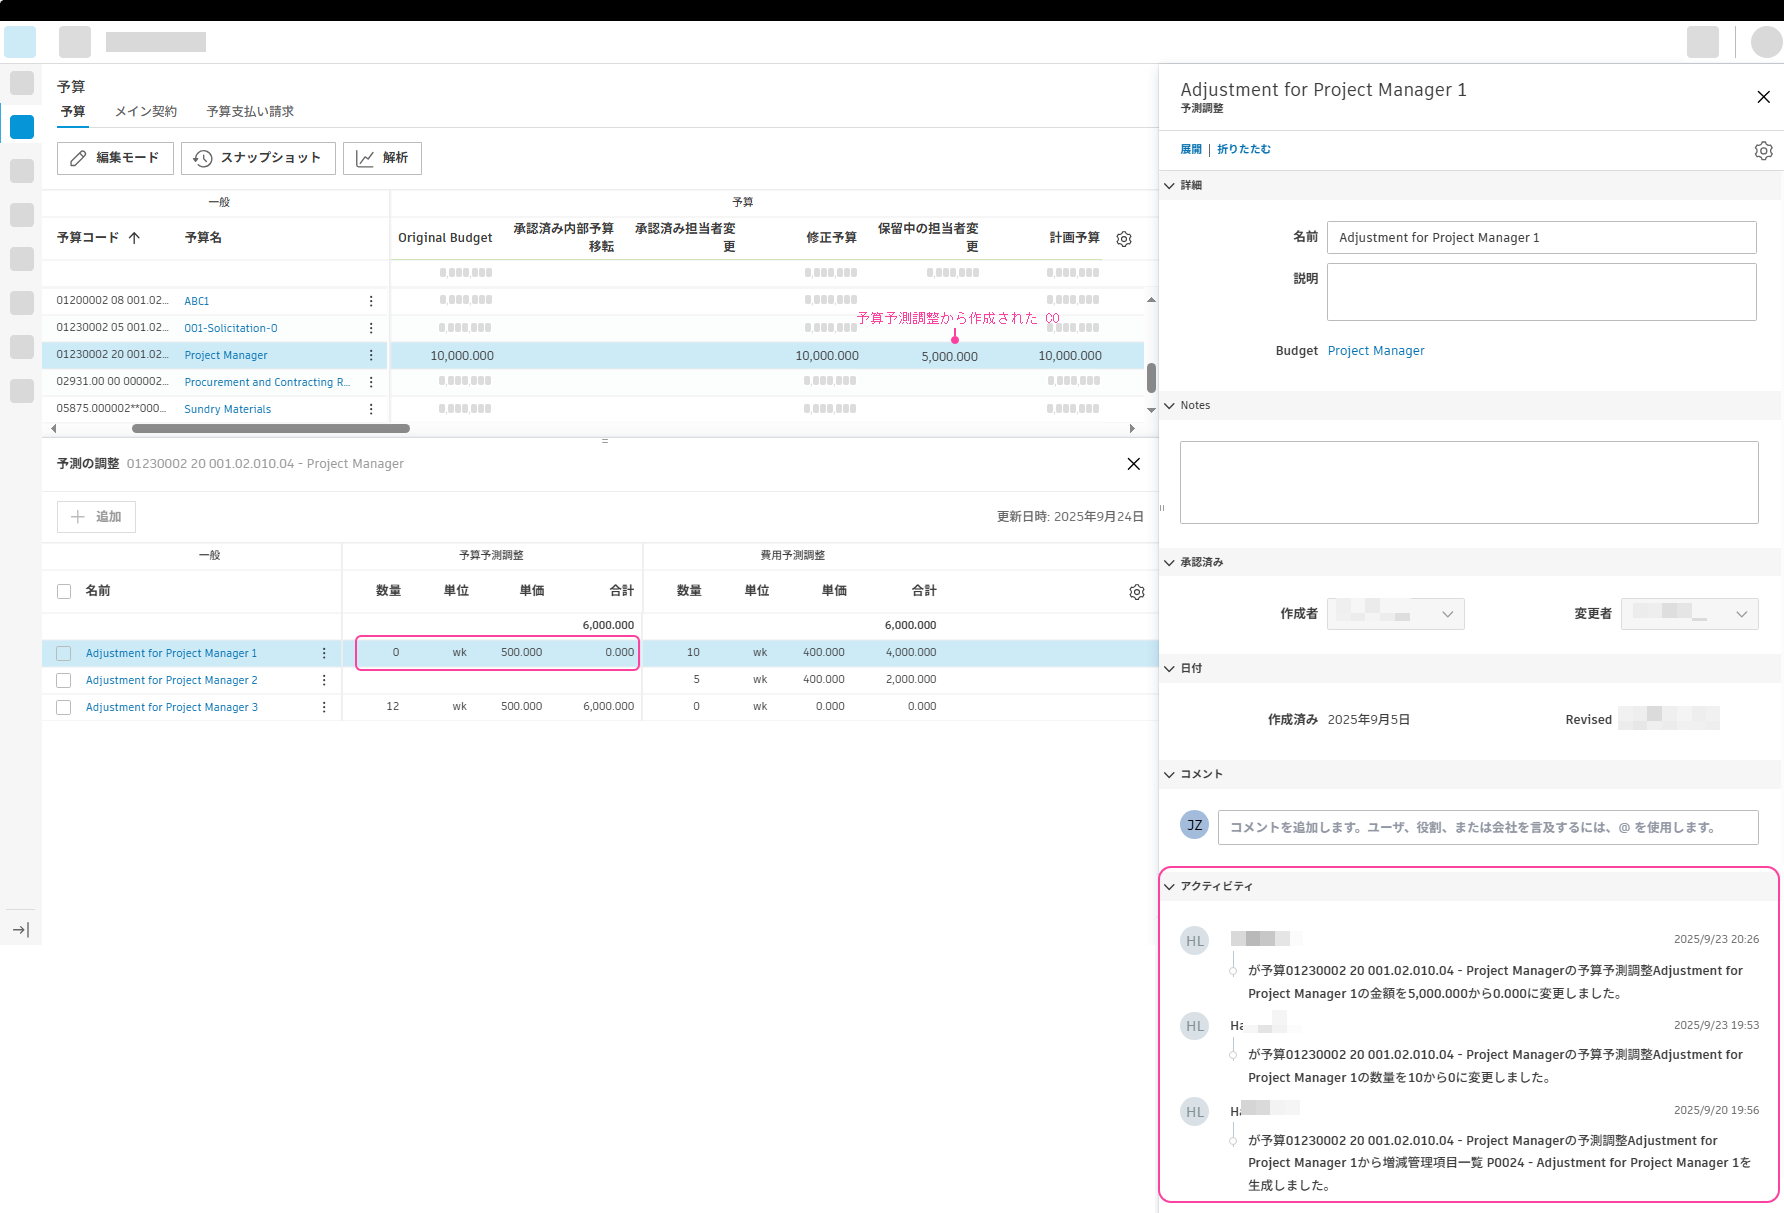Image resolution: width=1784 pixels, height=1213 pixels.
Task: Click the 折りたたむ collapse-all link
Action: click(1244, 149)
